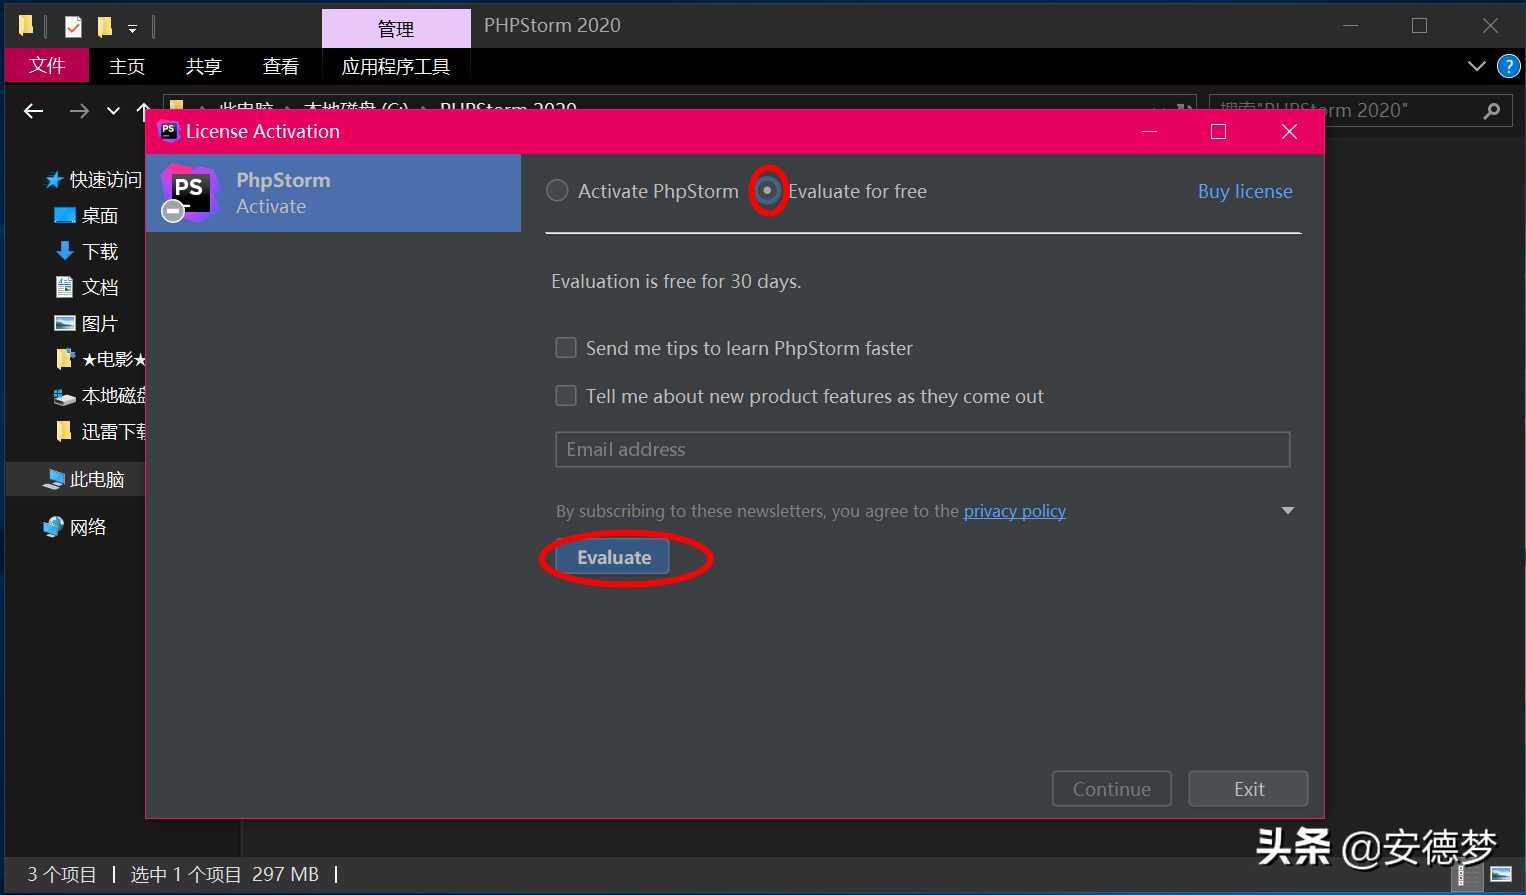The image size is (1526, 895).
Task: Open the Buy license link
Action: [1245, 191]
